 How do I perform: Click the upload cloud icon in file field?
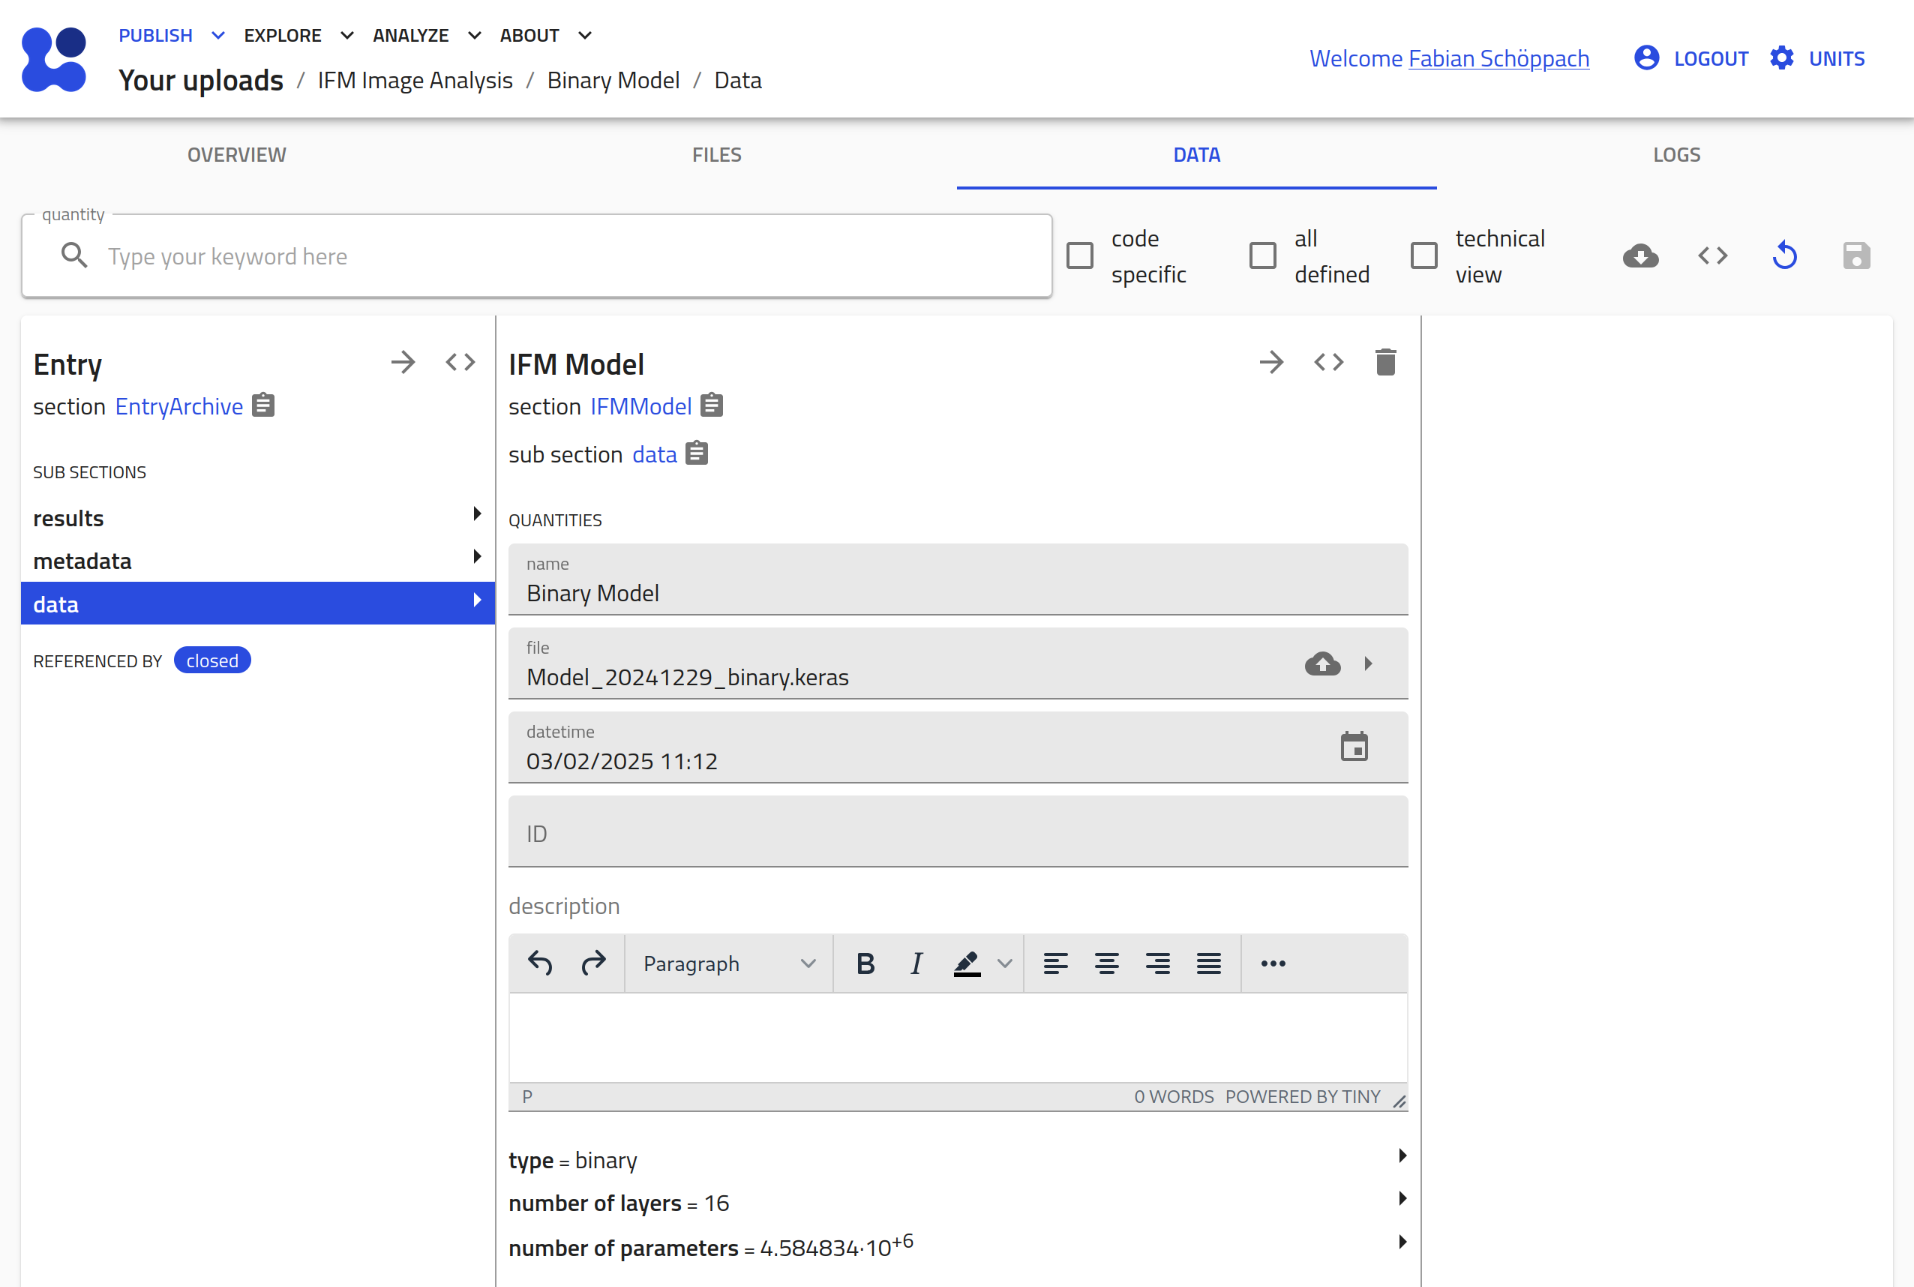(x=1322, y=664)
